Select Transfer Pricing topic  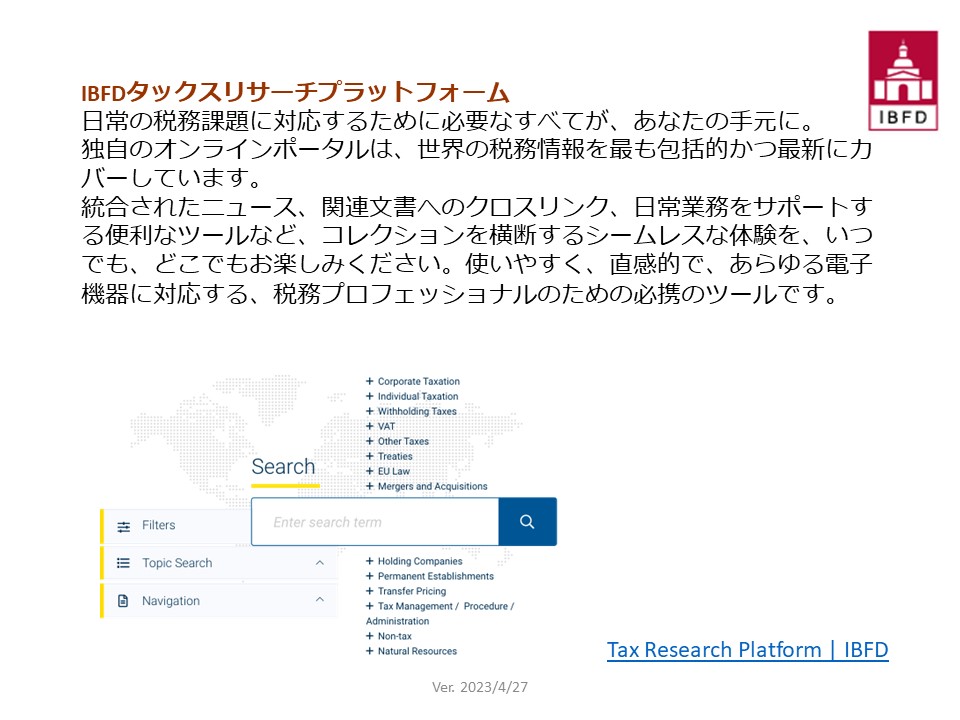tap(411, 591)
